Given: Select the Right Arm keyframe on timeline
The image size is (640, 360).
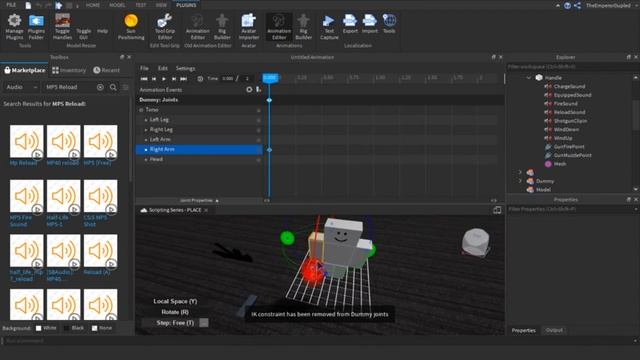Looking at the screenshot, I should (269, 150).
